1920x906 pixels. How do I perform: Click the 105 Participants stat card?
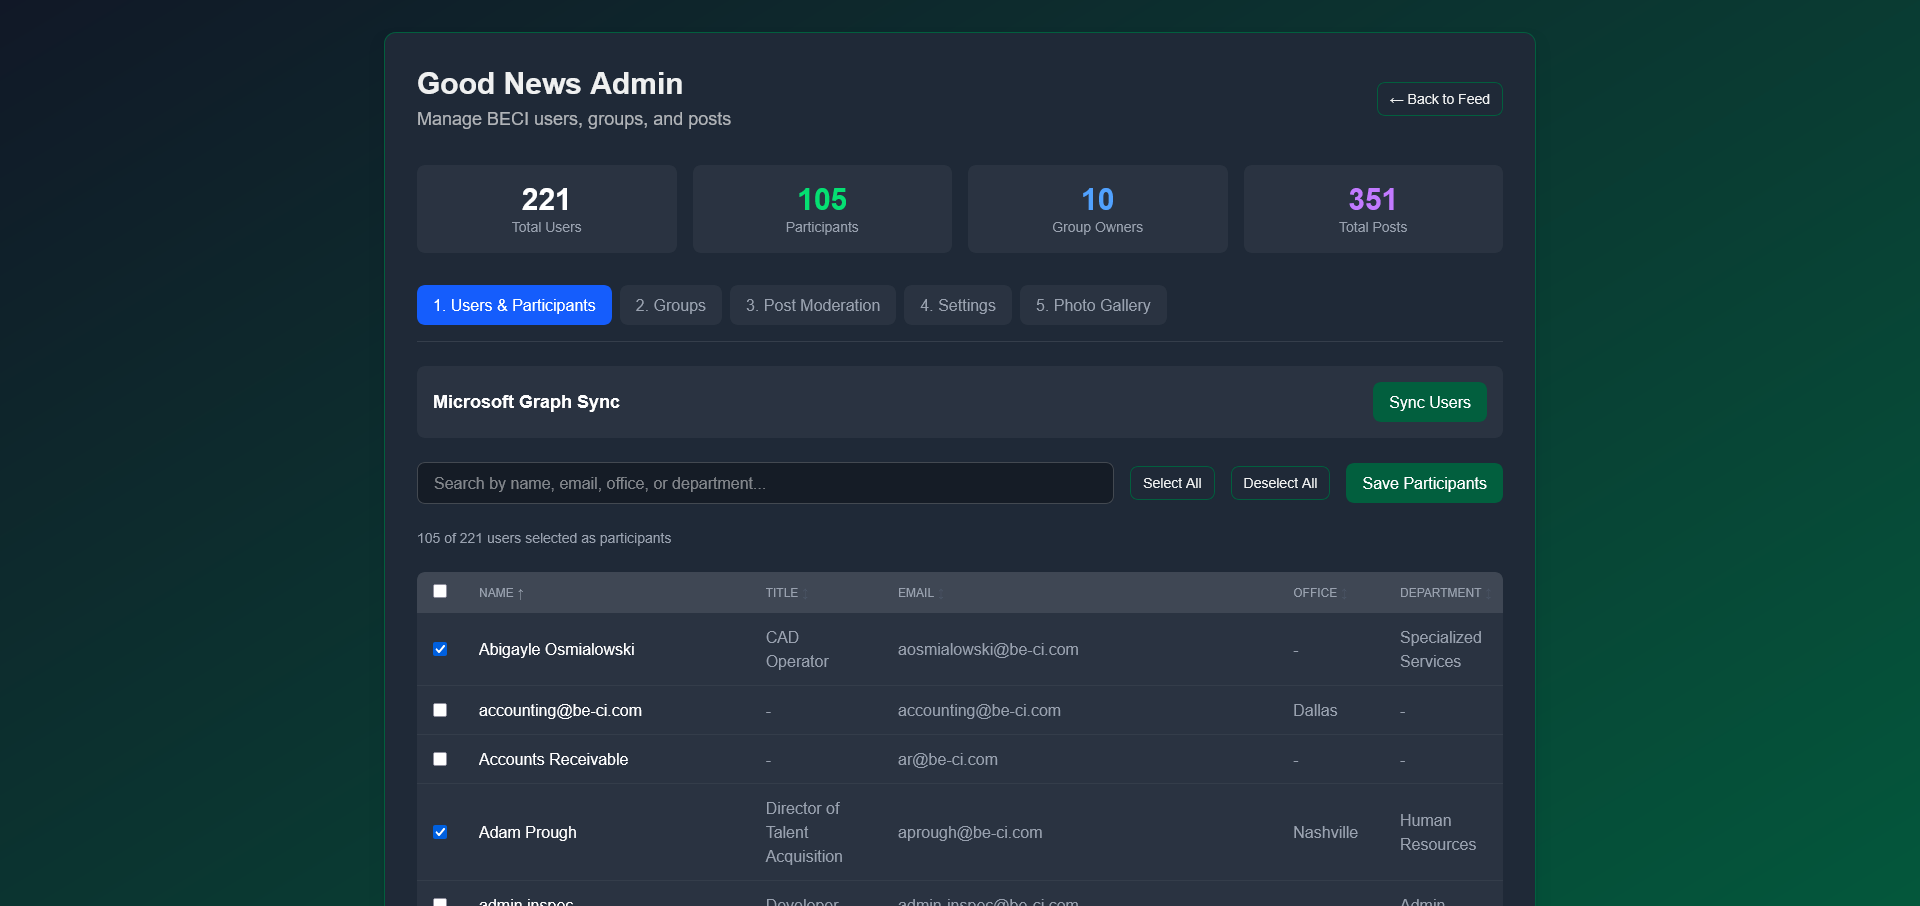click(822, 209)
